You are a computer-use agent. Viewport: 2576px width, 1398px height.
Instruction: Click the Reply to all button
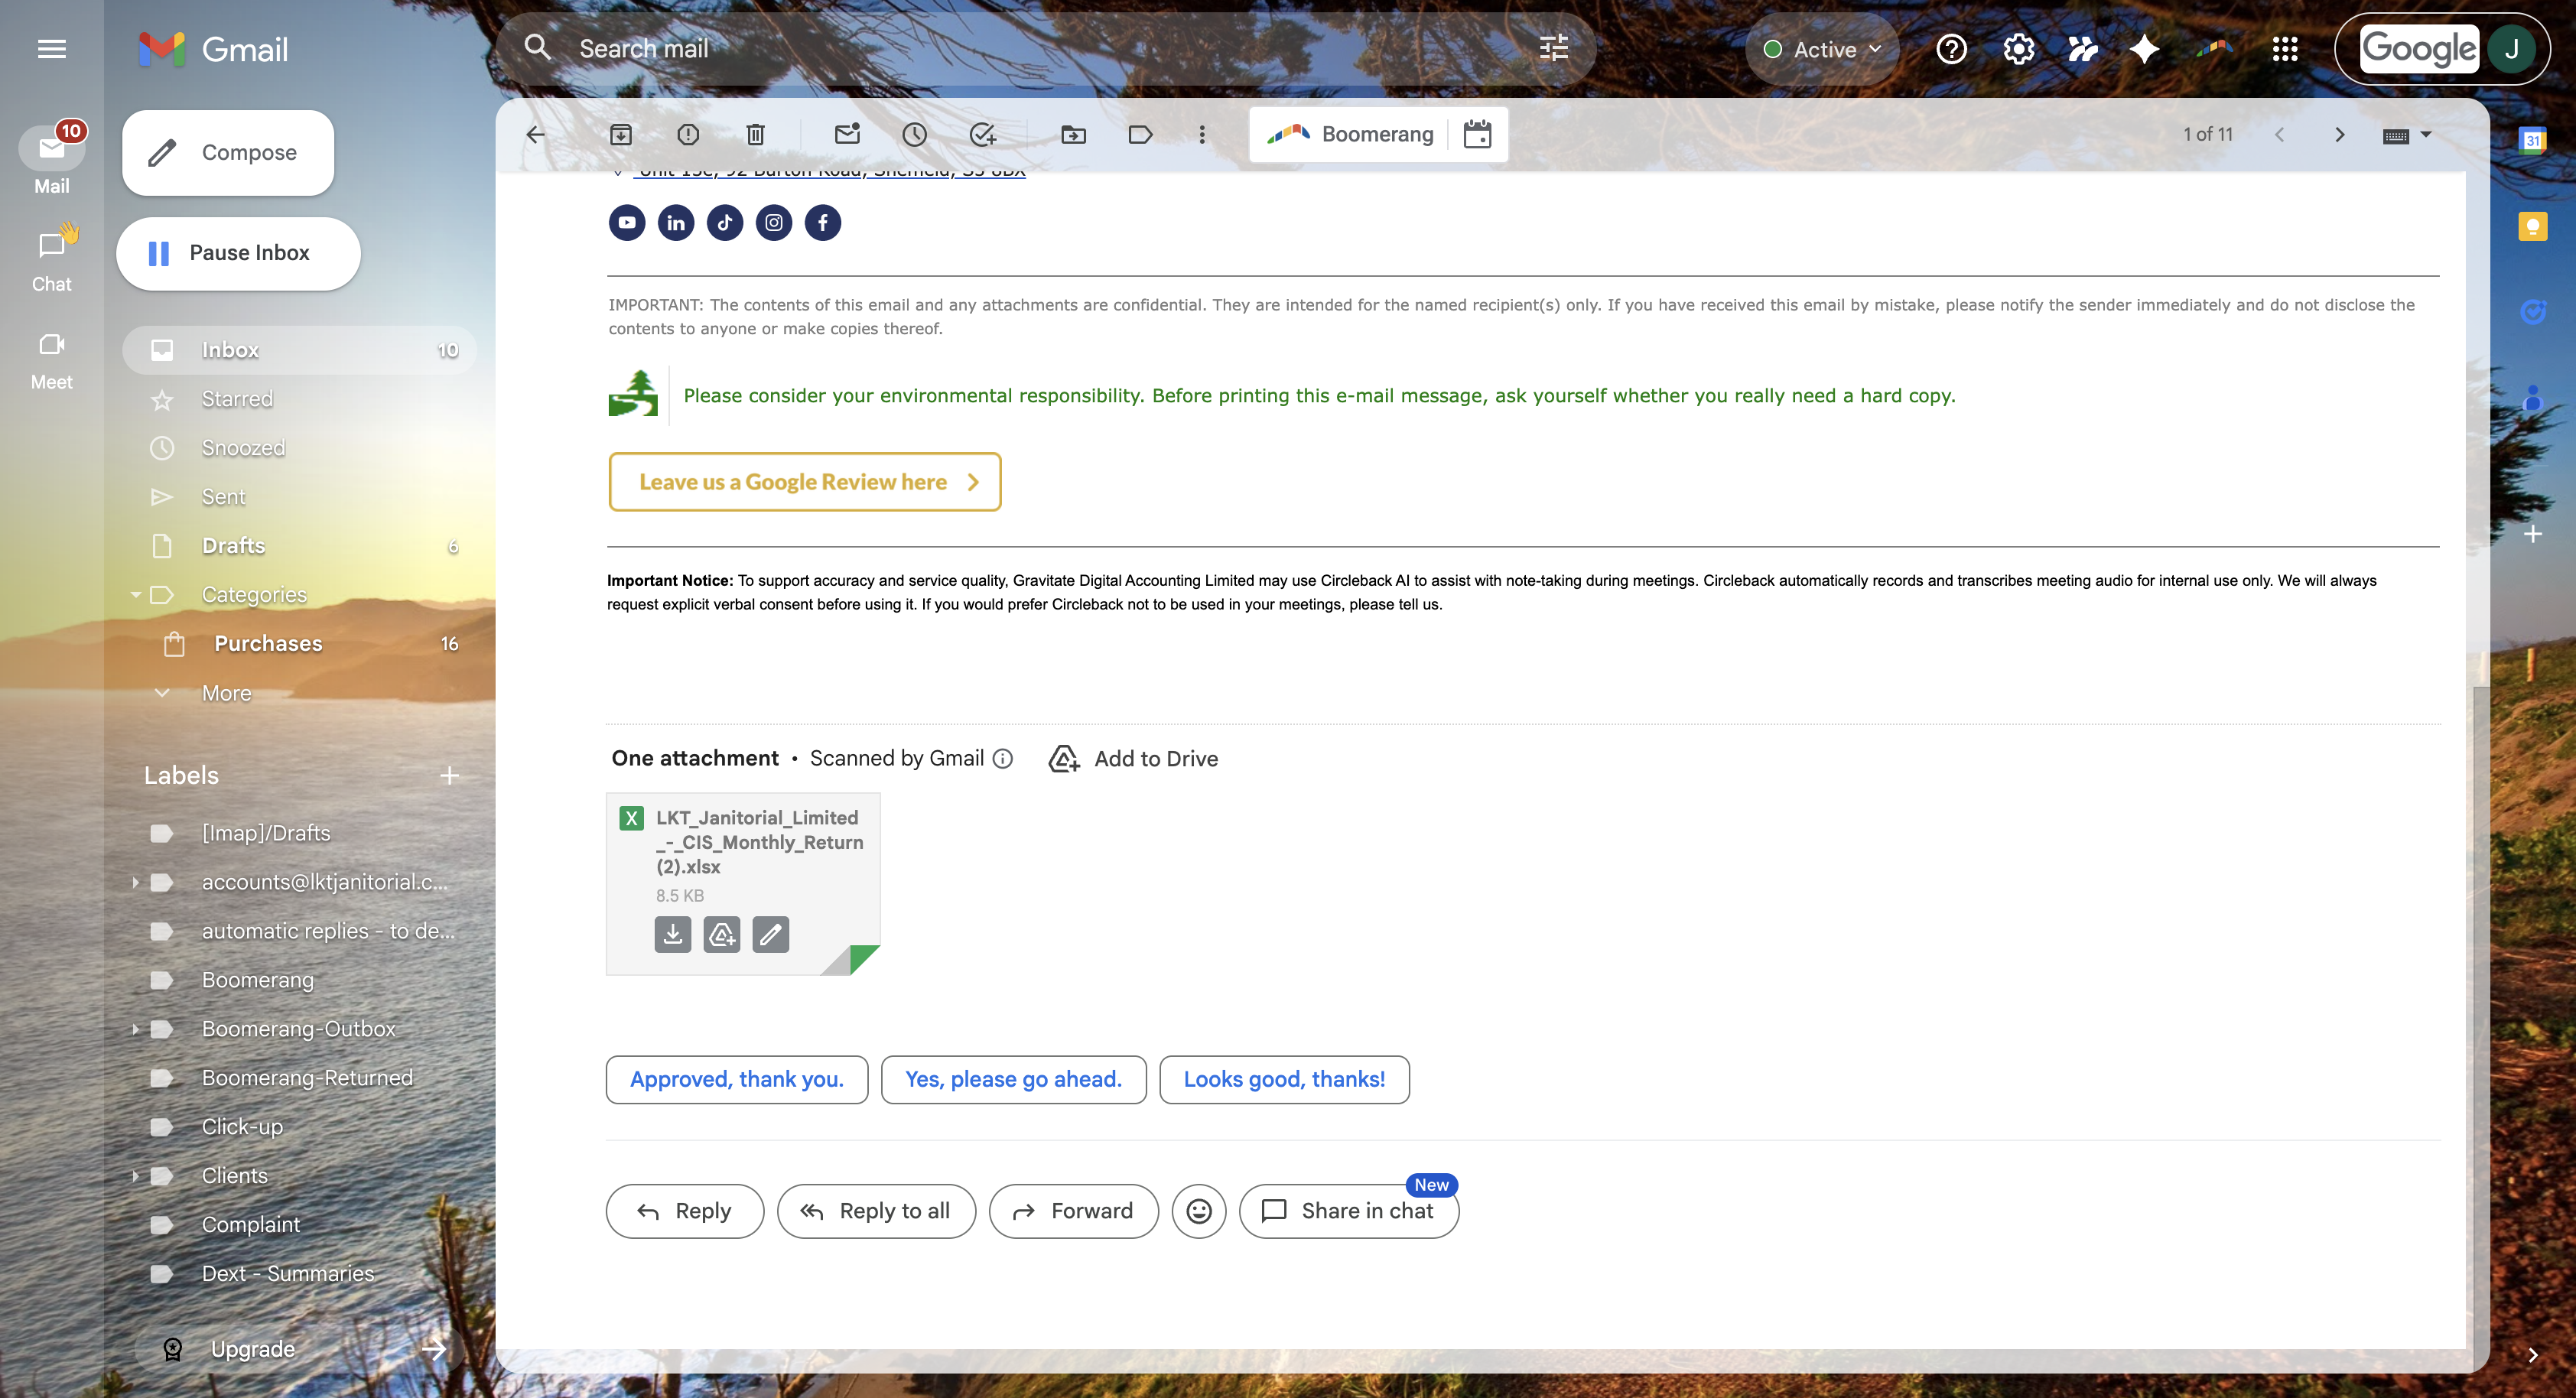(876, 1211)
